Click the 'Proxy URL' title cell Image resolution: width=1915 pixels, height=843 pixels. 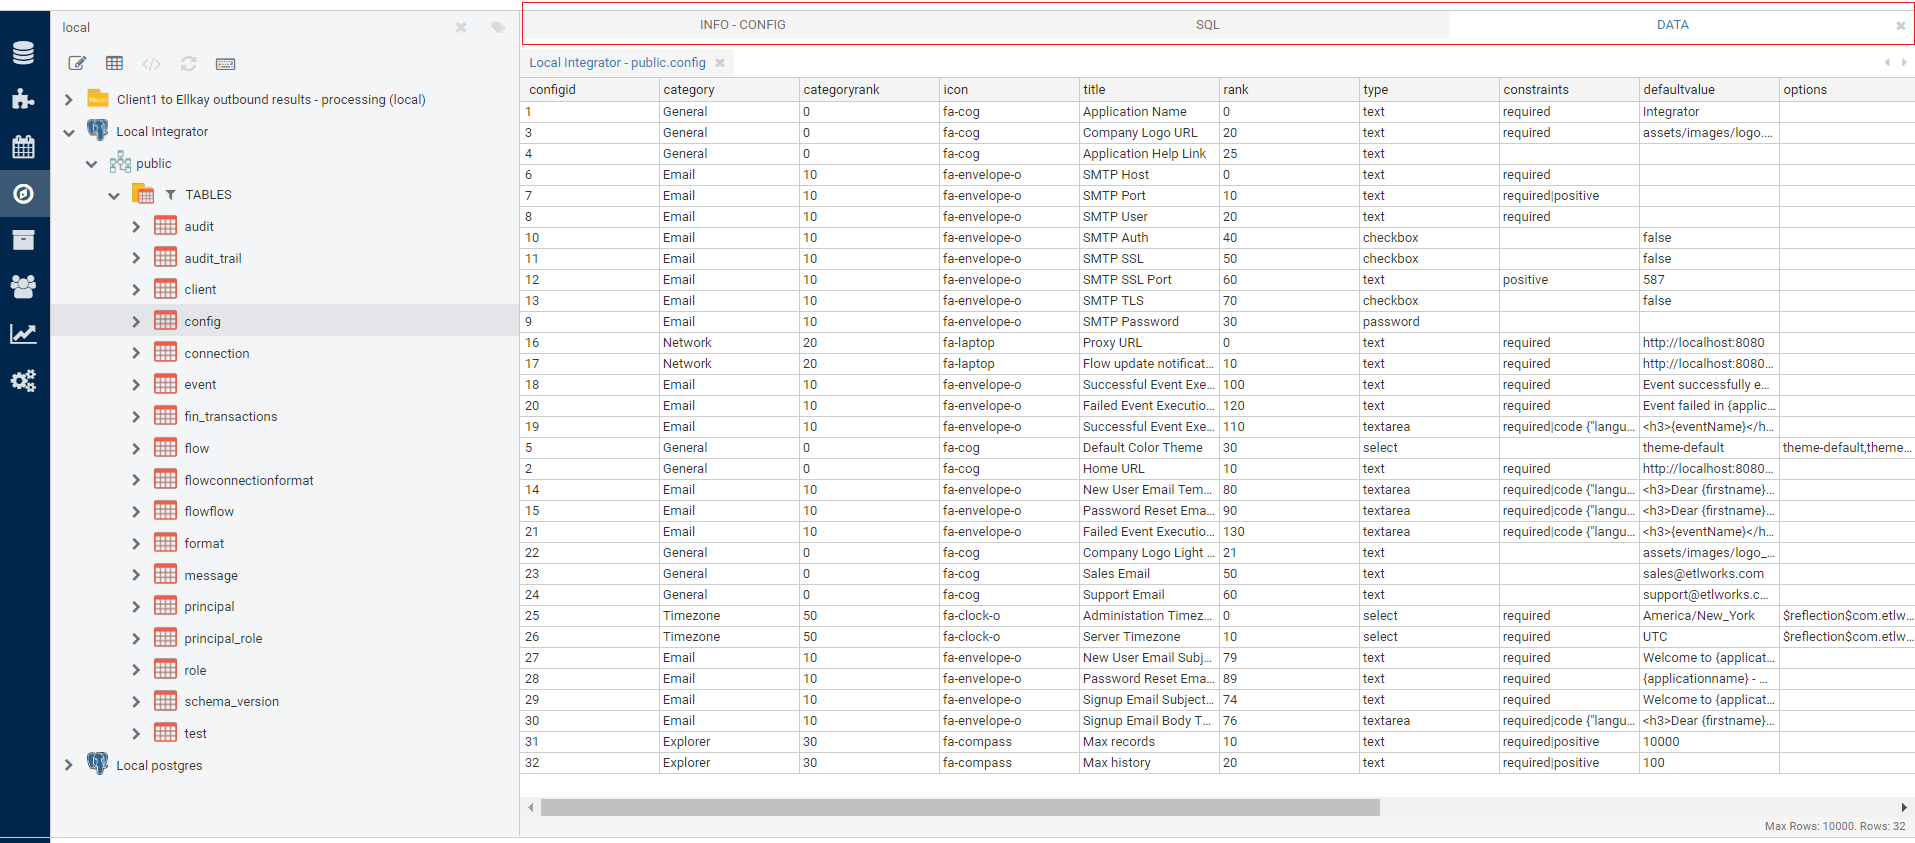[1149, 343]
